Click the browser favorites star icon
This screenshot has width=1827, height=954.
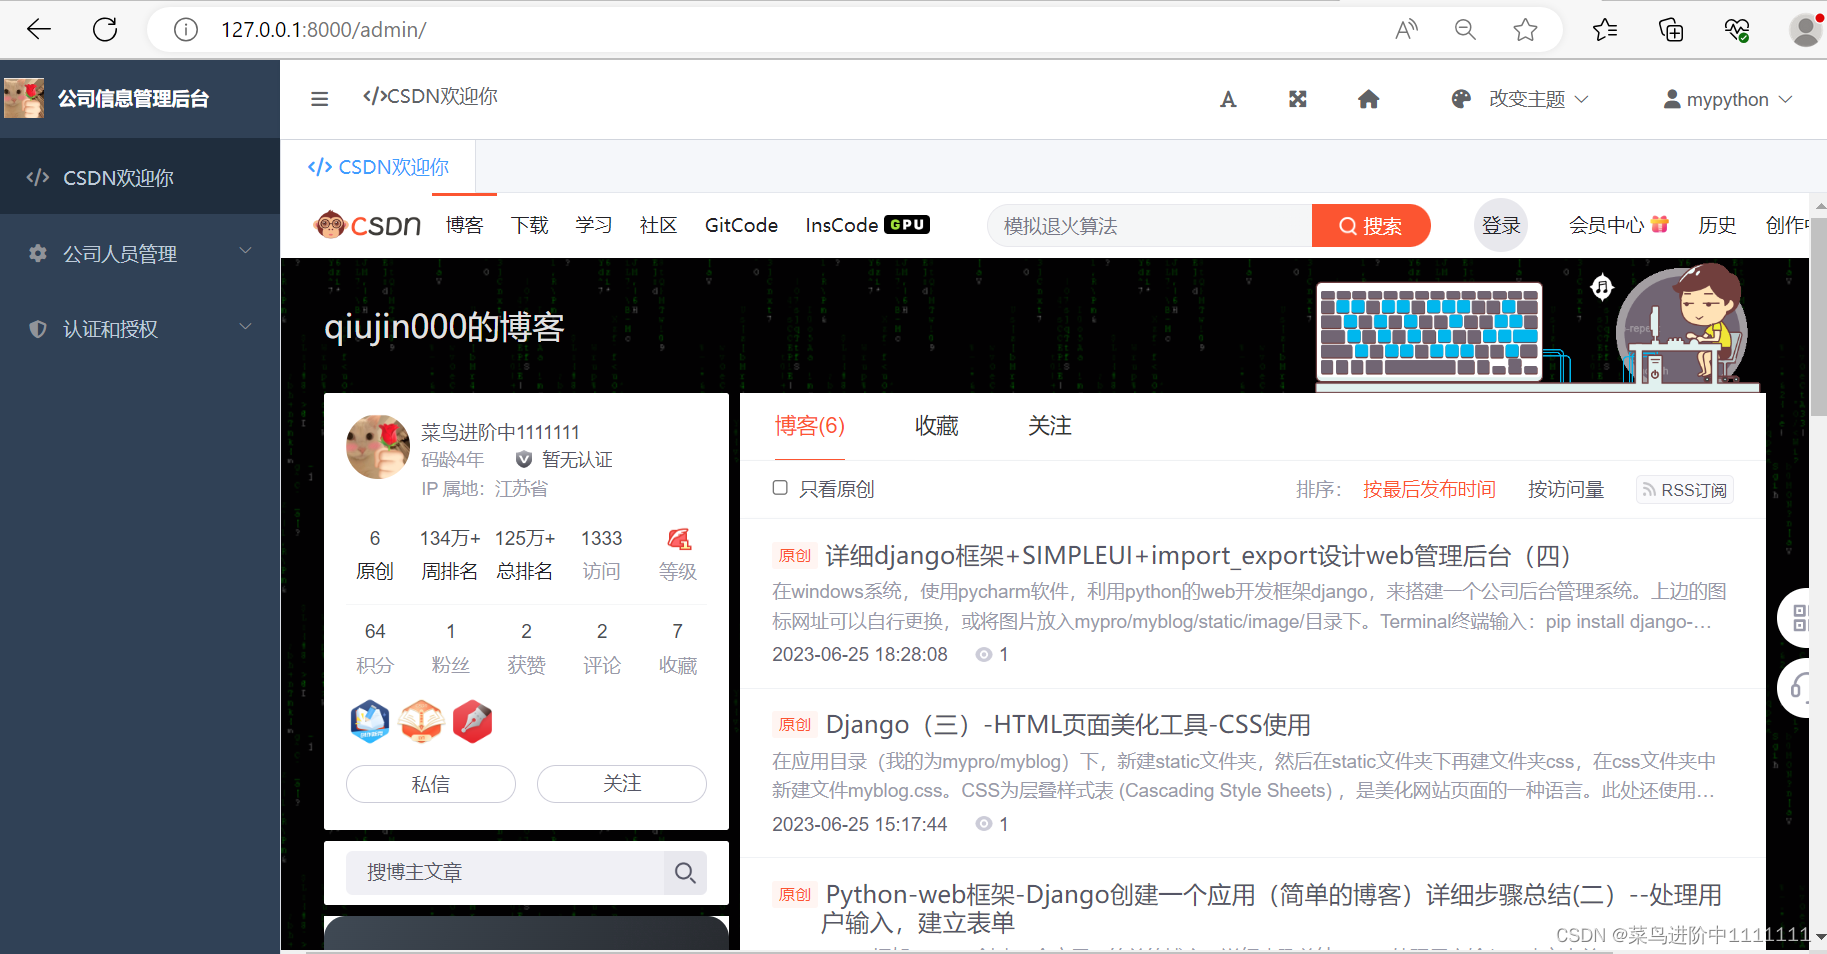point(1525,29)
